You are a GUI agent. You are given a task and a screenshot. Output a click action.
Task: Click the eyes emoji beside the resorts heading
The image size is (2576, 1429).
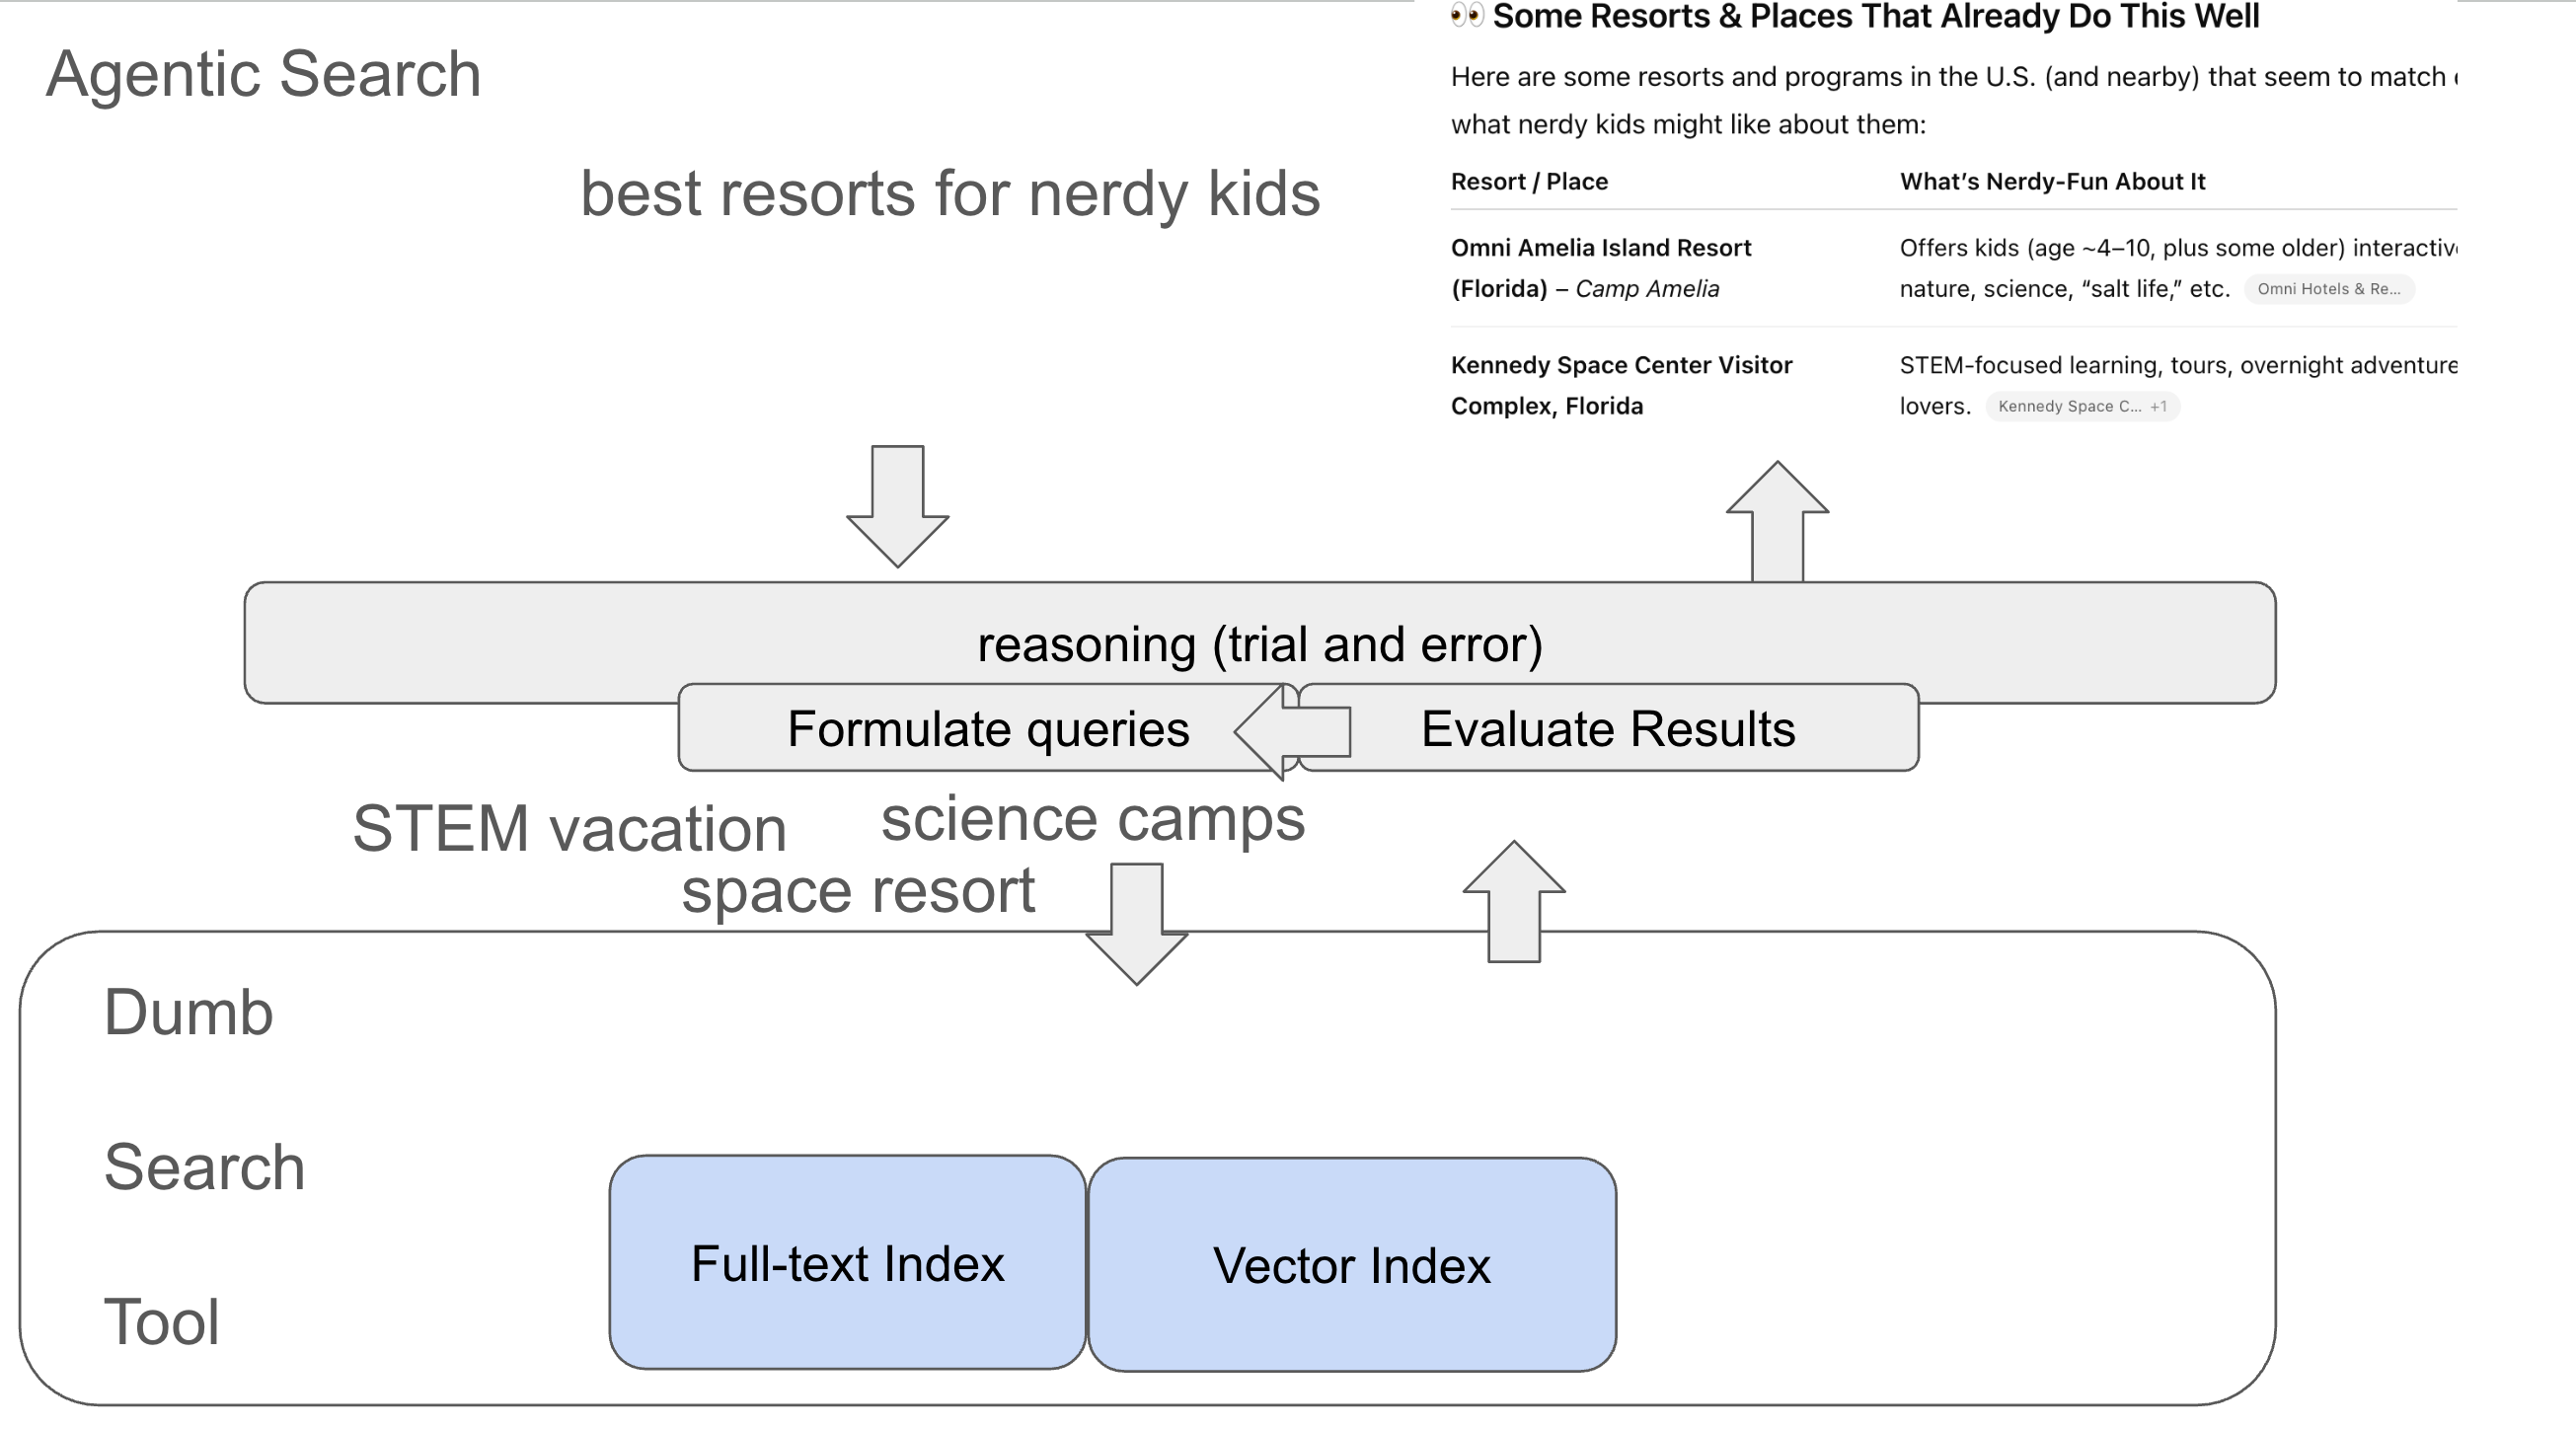coord(1466,16)
